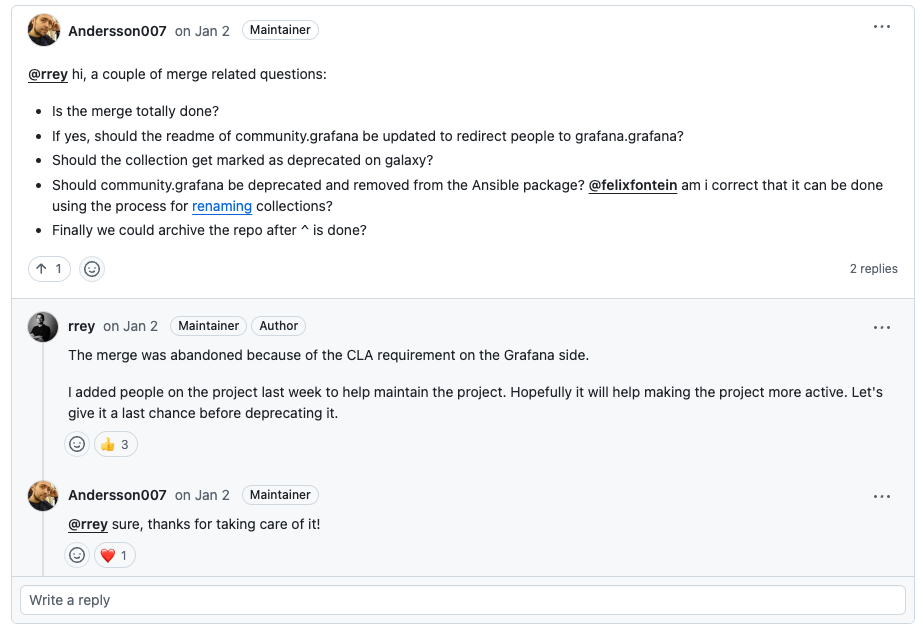This screenshot has height=633, width=923.
Task: Toggle the upvote on the top comment
Action: pos(49,269)
